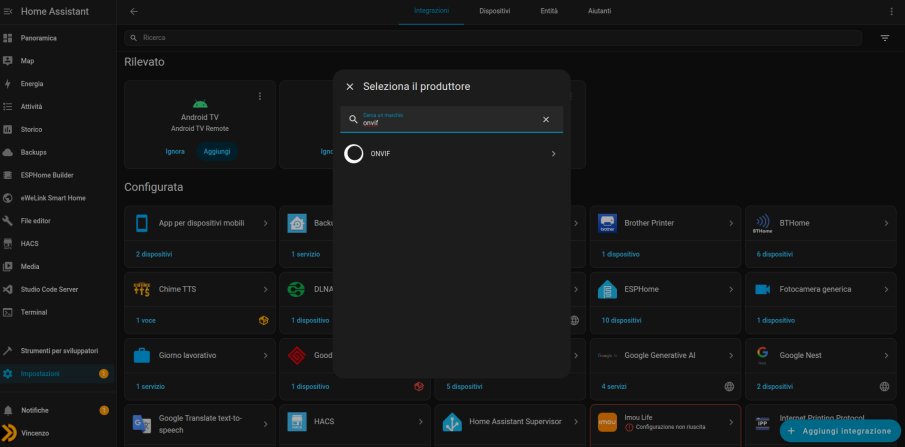Open Attività list icon in sidebar
Viewport: 905px width, 447px height.
[x=8, y=107]
